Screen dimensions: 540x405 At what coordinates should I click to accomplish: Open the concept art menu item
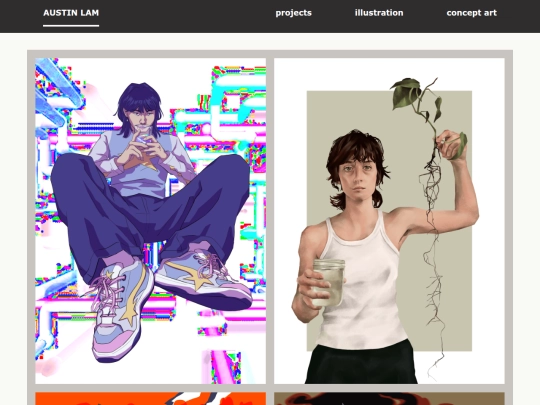point(471,13)
